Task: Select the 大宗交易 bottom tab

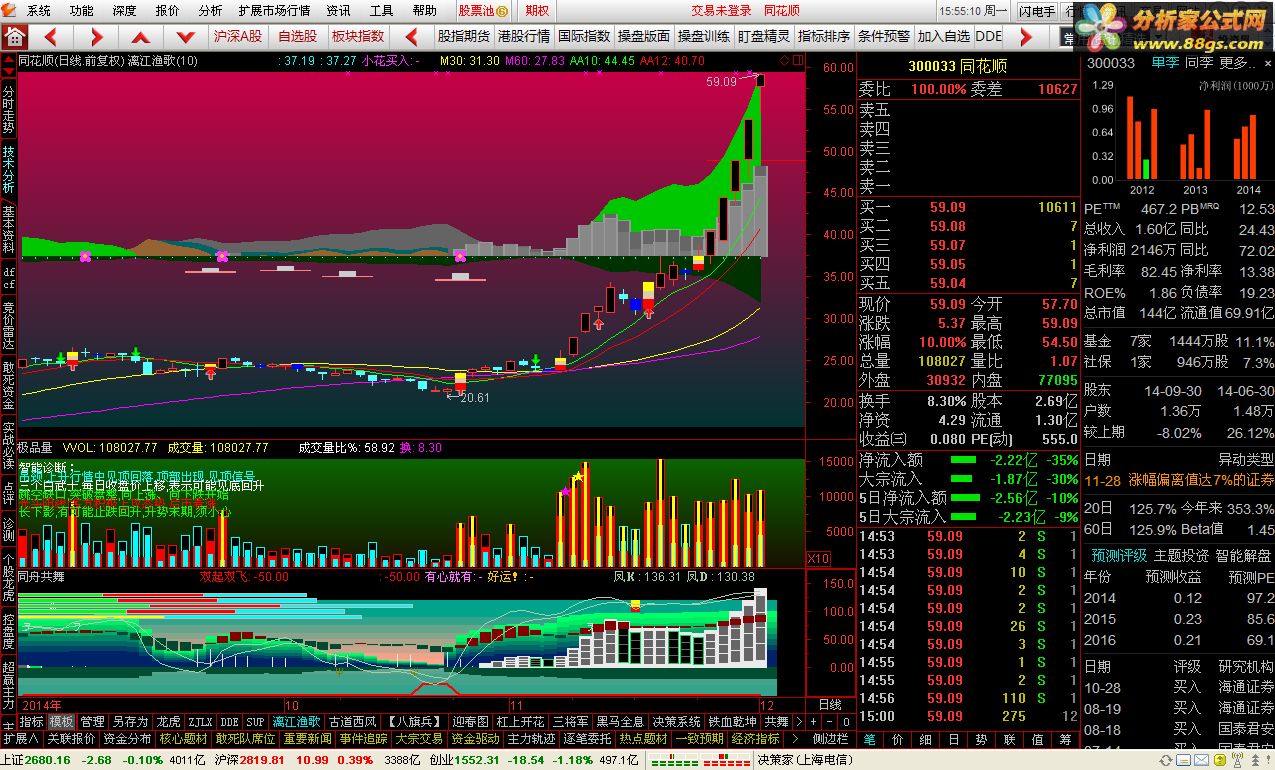Action: pyautogui.click(x=418, y=739)
